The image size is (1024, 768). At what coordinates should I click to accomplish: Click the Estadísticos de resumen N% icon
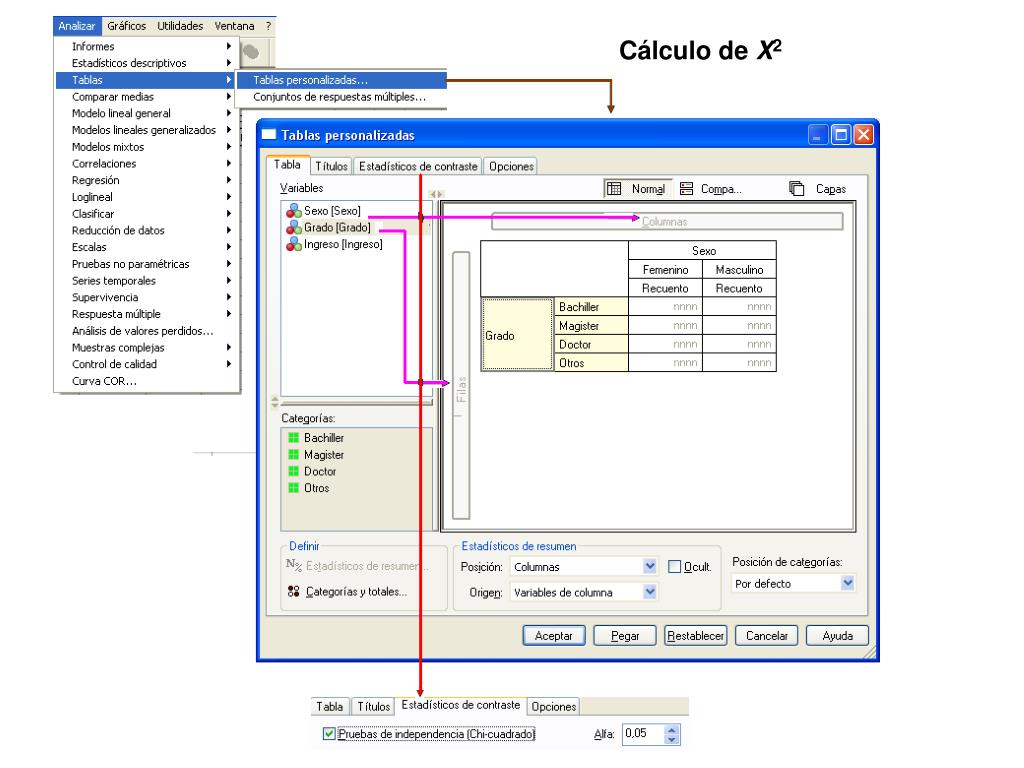294,565
